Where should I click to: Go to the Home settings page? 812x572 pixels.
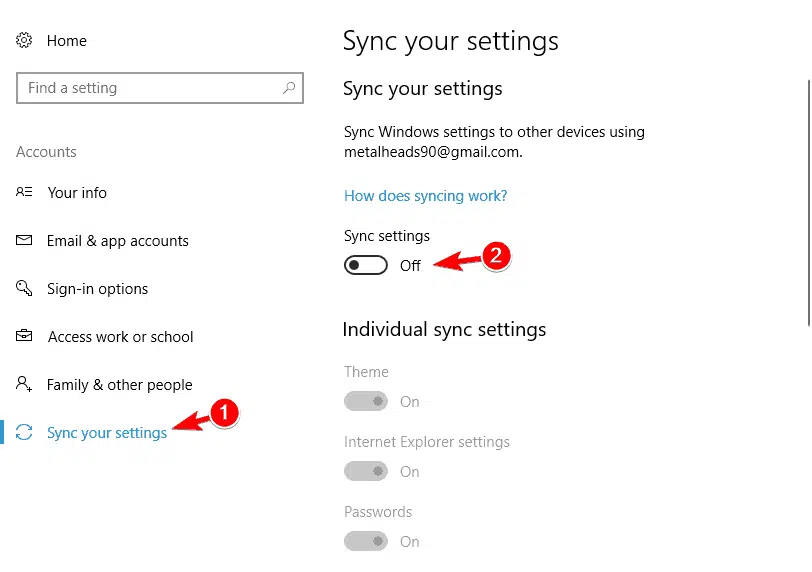67,41
